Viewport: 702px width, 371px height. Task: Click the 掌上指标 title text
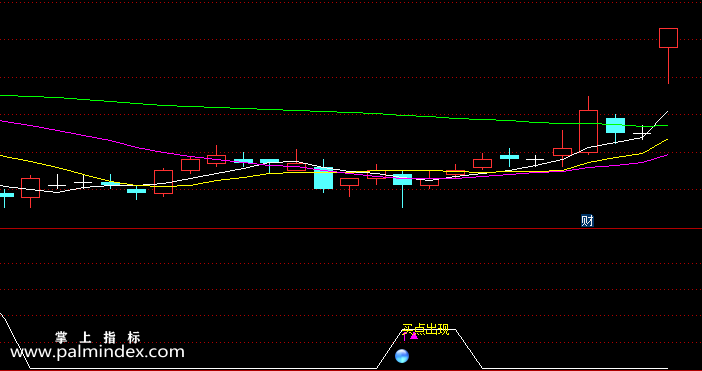click(x=98, y=337)
